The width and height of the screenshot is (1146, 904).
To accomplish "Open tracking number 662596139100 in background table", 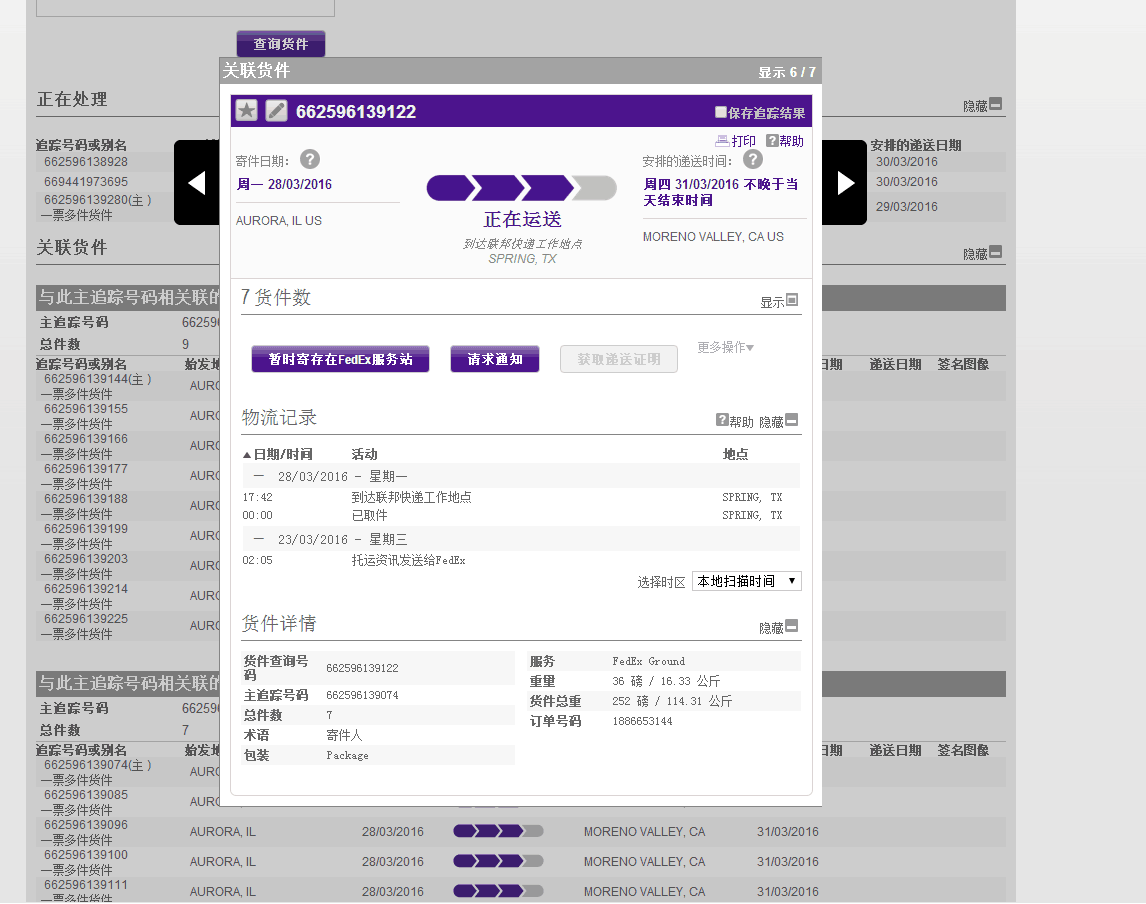I will point(86,854).
